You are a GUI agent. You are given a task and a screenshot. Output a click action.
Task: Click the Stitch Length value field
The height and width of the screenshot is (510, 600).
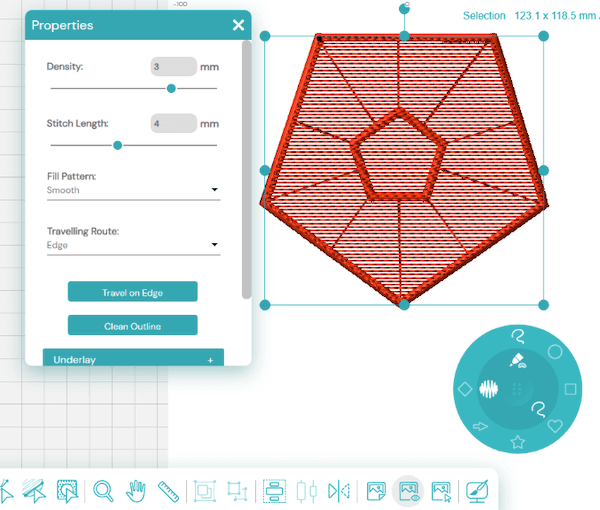[174, 124]
